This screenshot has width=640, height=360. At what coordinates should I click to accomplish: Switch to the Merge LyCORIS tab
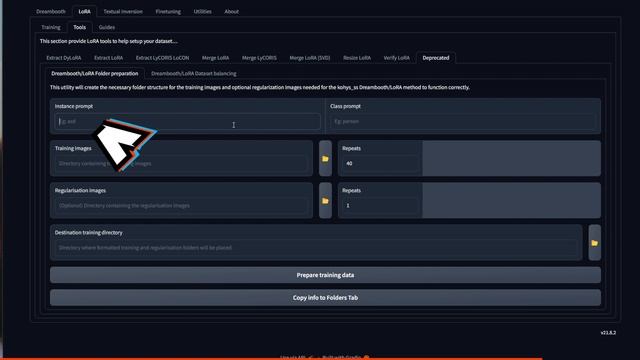tap(259, 58)
